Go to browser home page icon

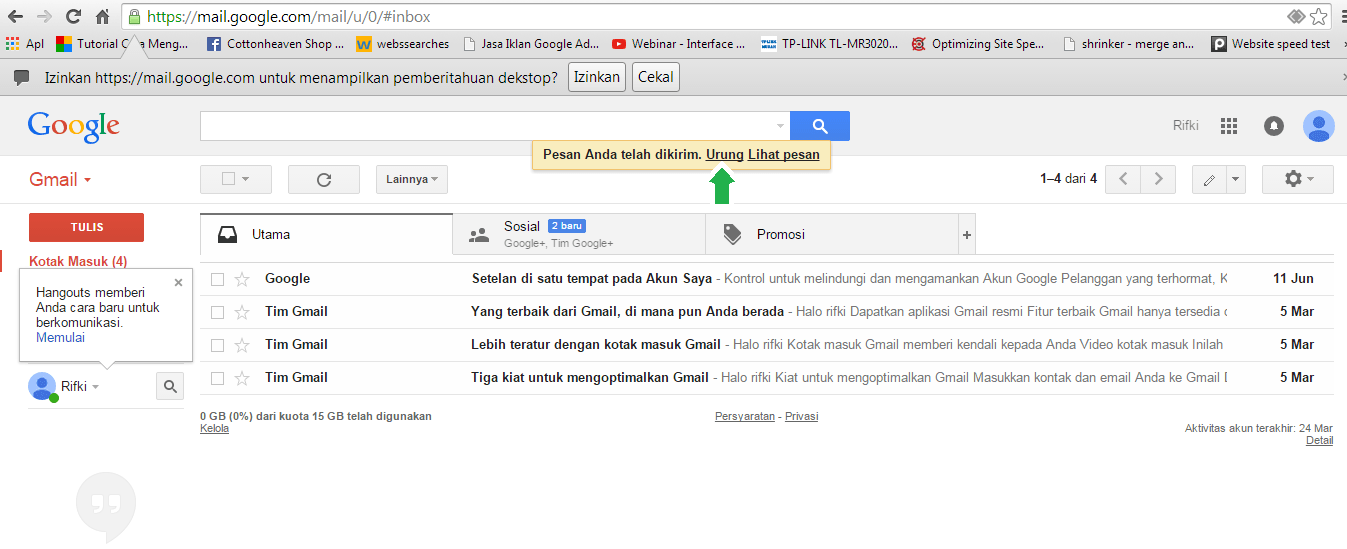pyautogui.click(x=102, y=16)
